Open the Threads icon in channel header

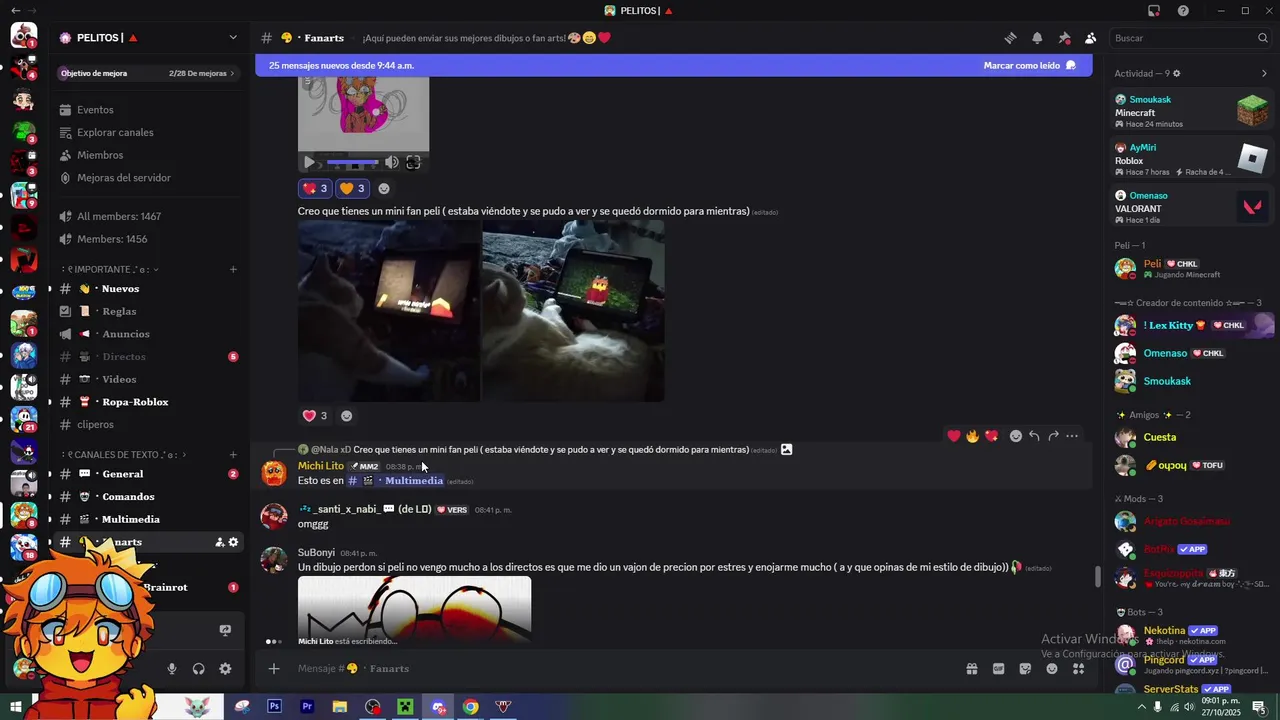[x=1010, y=38]
